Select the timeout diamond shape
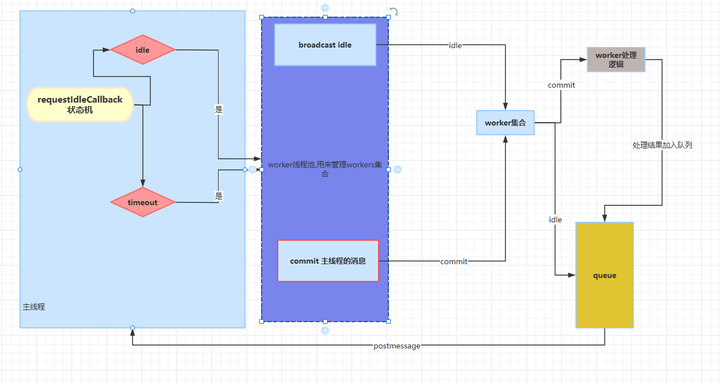Image resolution: width=720 pixels, height=384 pixels. click(x=143, y=202)
